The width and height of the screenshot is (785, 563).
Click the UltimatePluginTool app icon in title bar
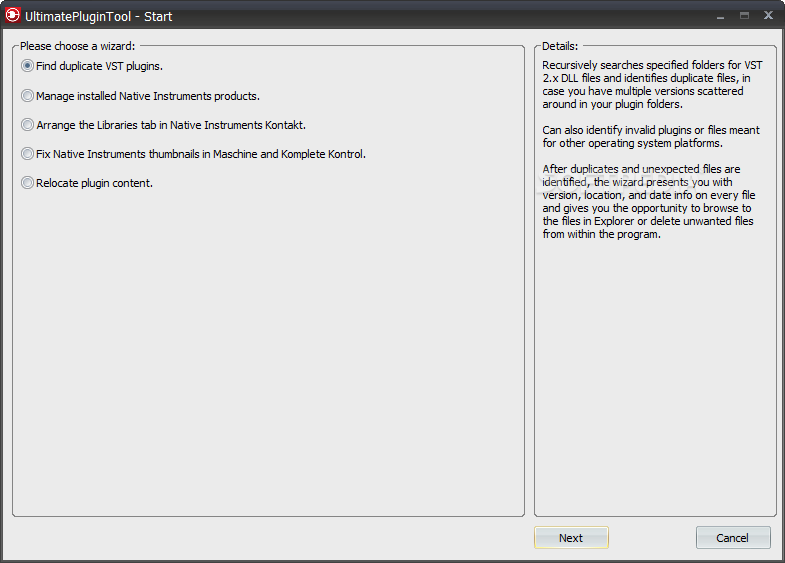pos(13,16)
